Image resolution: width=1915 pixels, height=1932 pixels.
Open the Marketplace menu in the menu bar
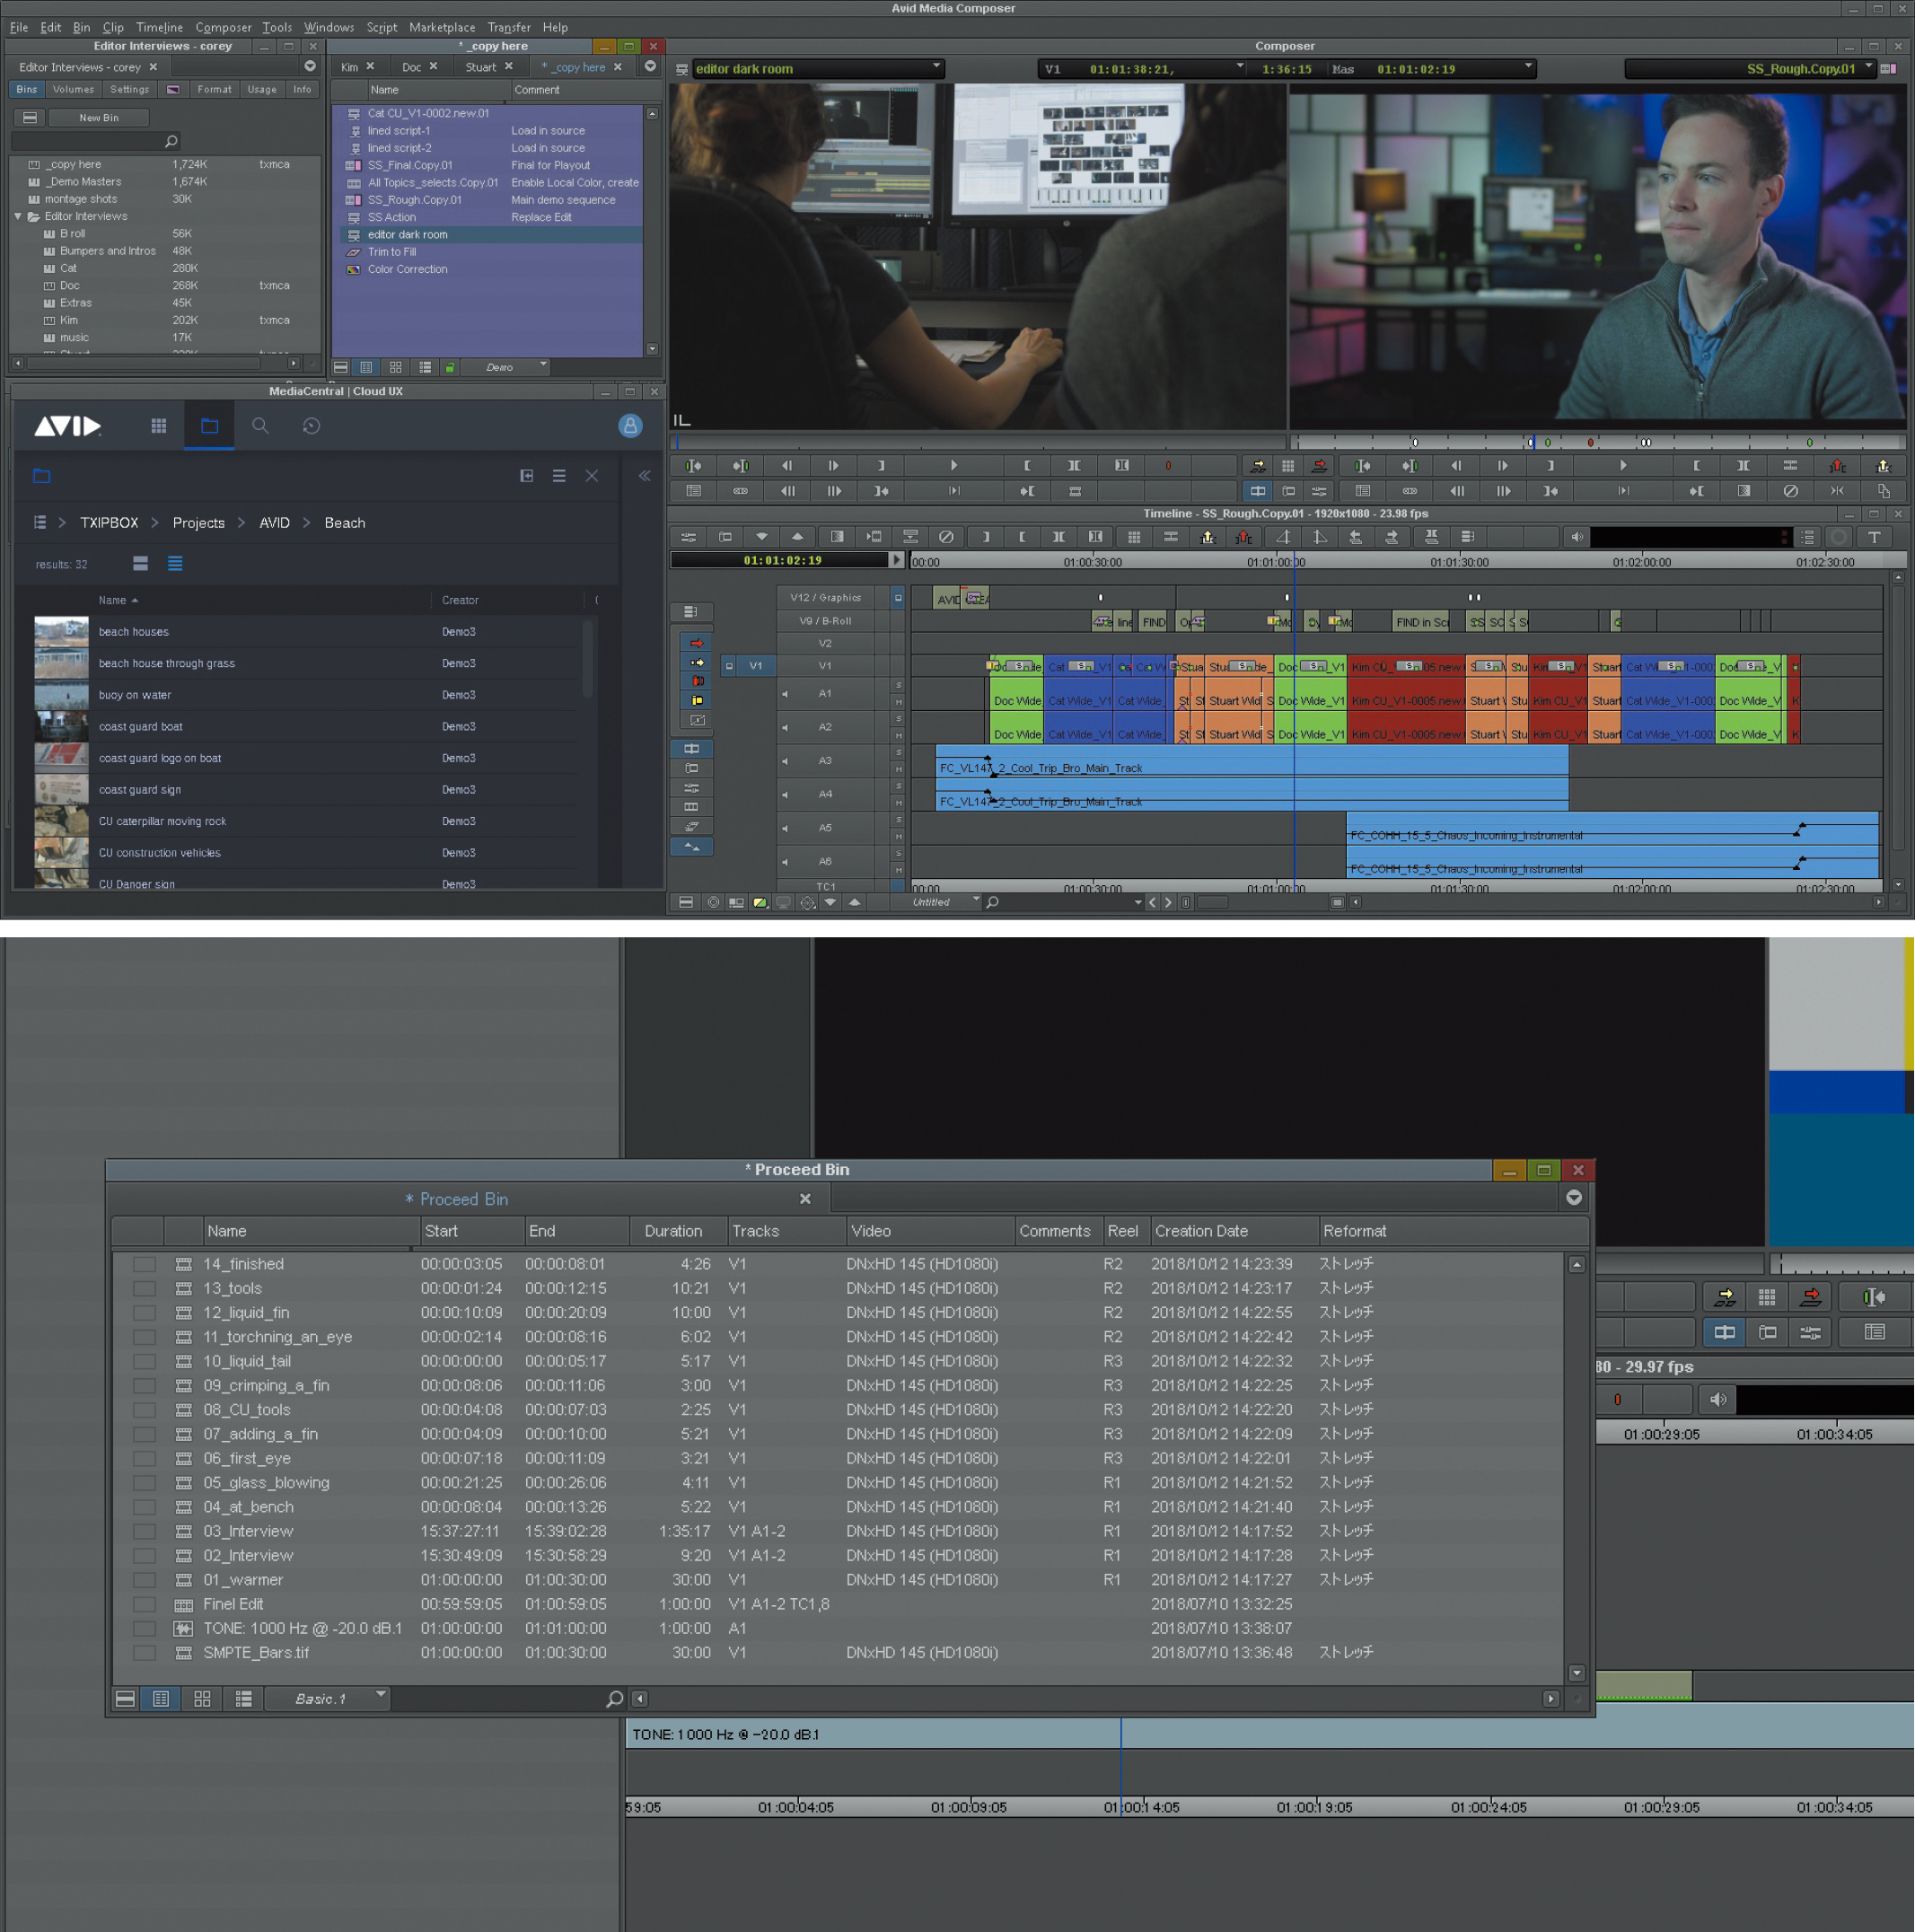coord(442,27)
